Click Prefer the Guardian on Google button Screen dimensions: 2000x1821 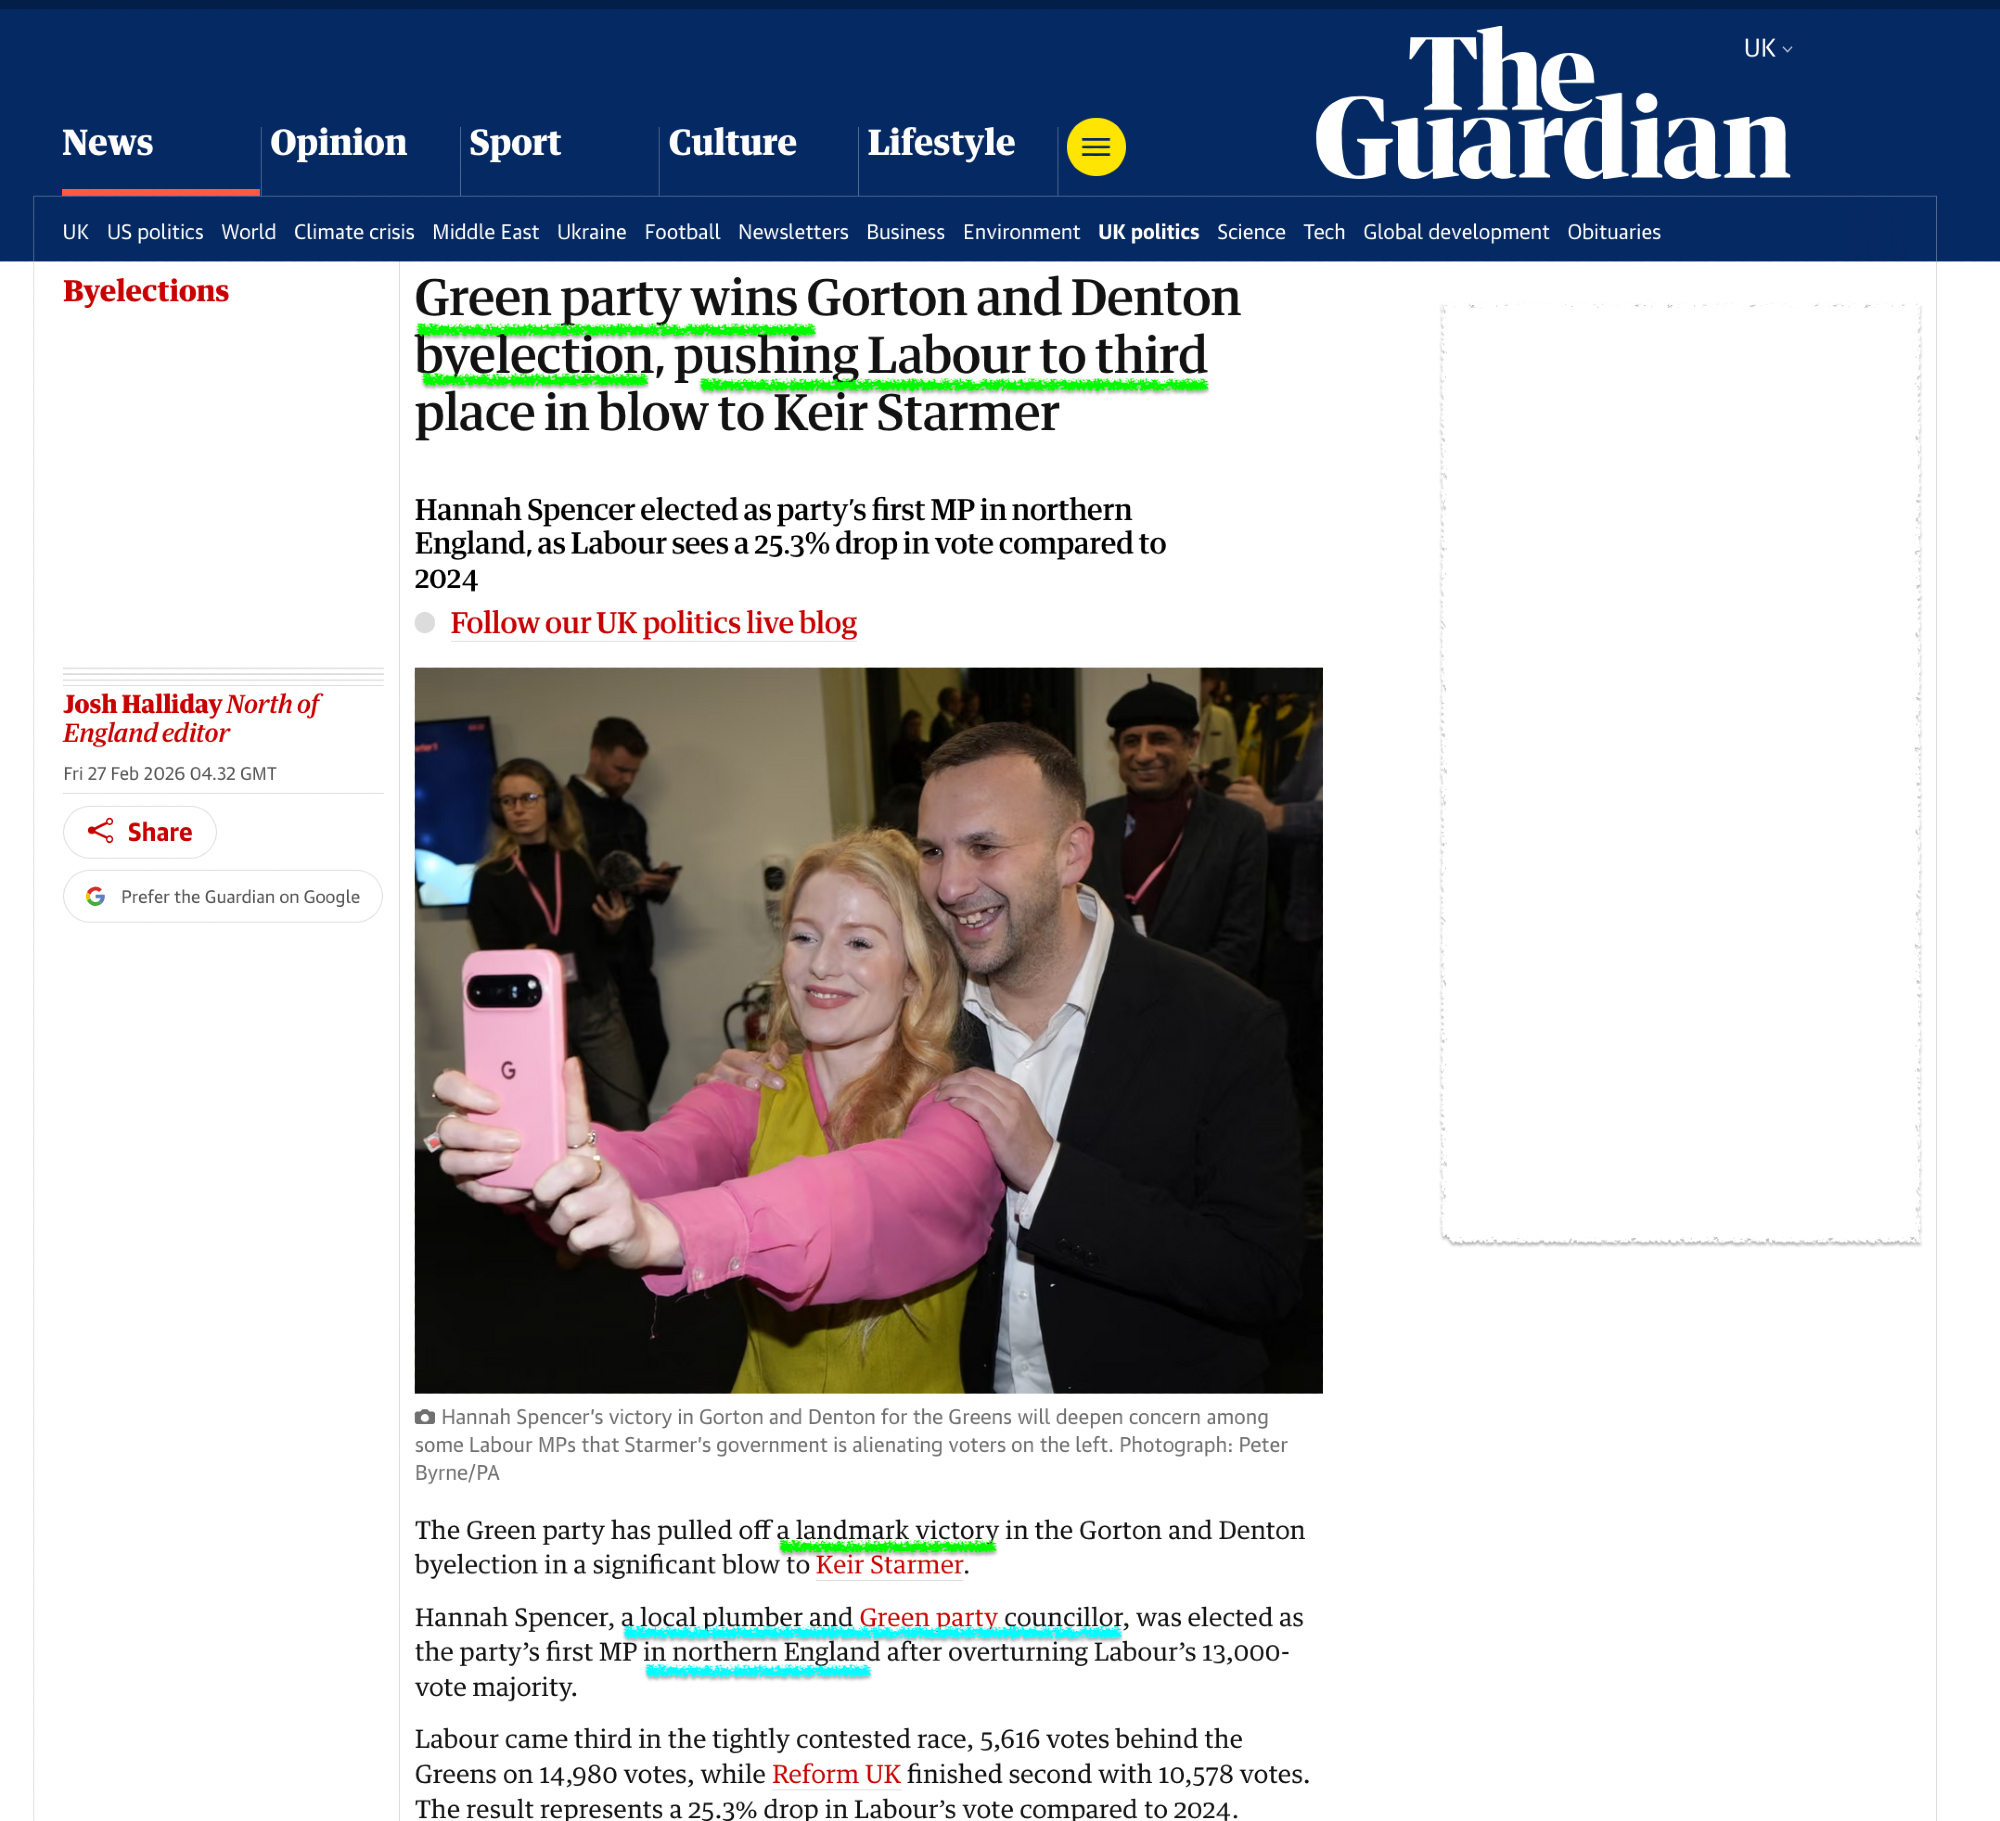pyautogui.click(x=223, y=896)
